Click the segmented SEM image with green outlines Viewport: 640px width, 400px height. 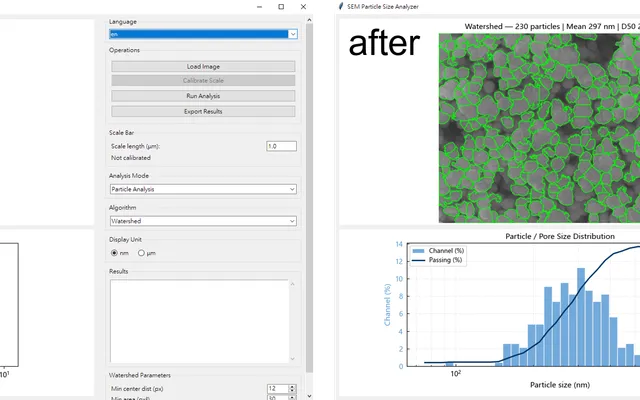click(x=539, y=128)
